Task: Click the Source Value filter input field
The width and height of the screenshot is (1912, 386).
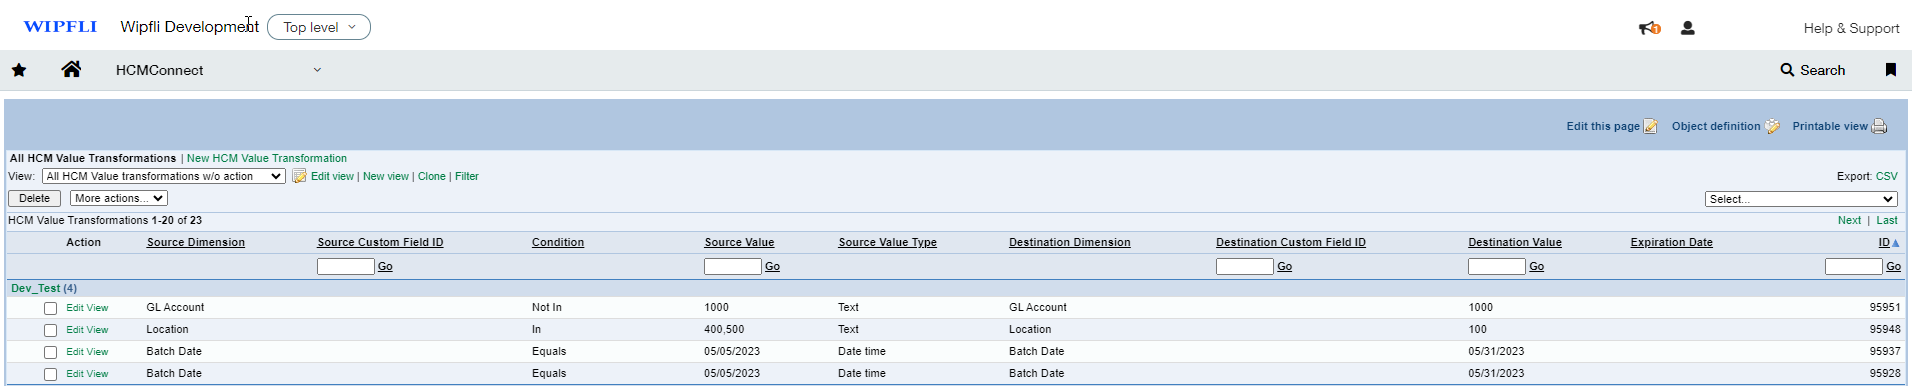Action: 733,266
